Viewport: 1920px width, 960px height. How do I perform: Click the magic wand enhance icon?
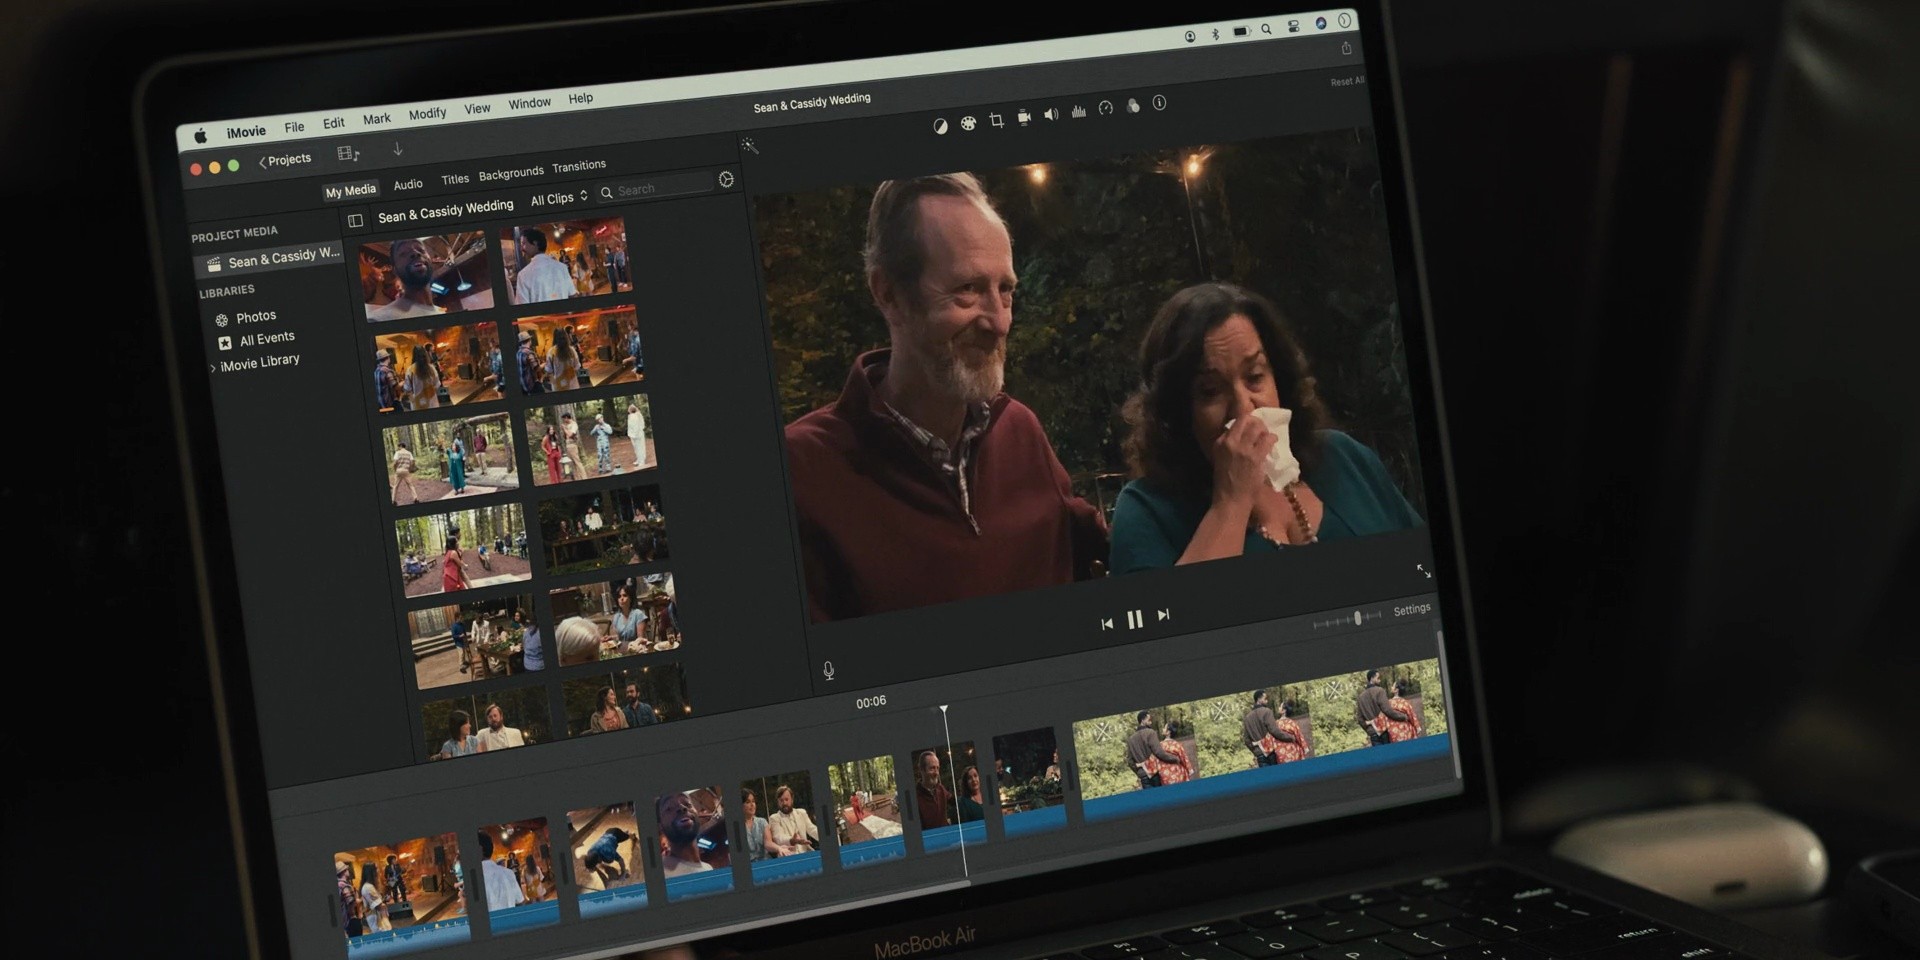(749, 147)
